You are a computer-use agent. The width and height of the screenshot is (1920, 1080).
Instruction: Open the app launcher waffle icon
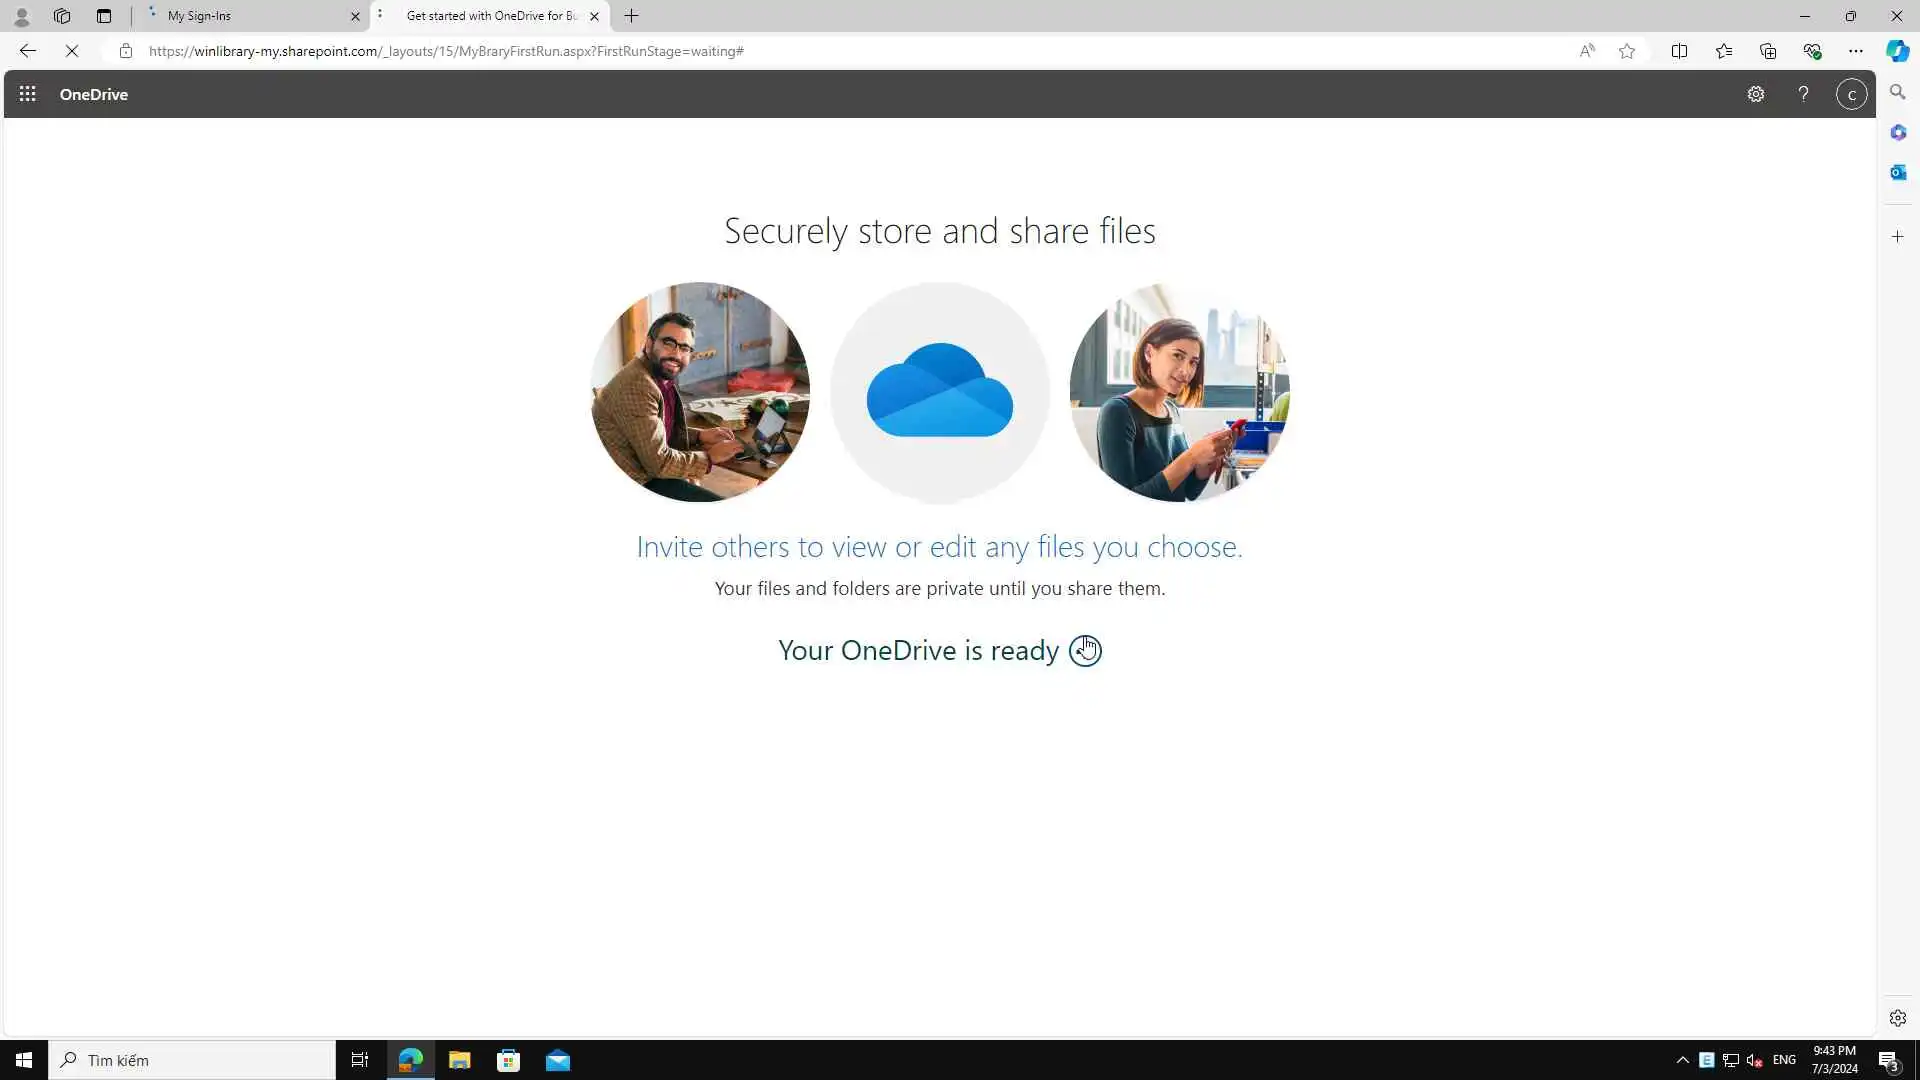click(28, 94)
